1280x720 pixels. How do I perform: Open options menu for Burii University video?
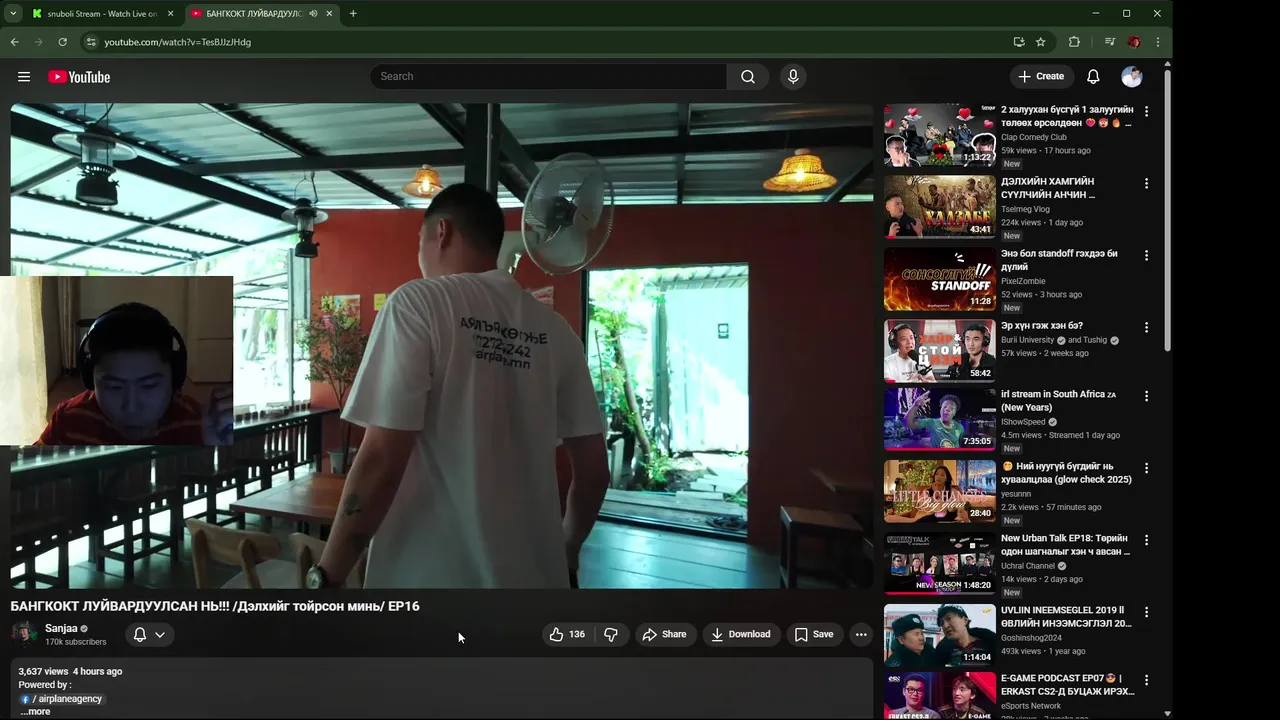click(x=1146, y=327)
